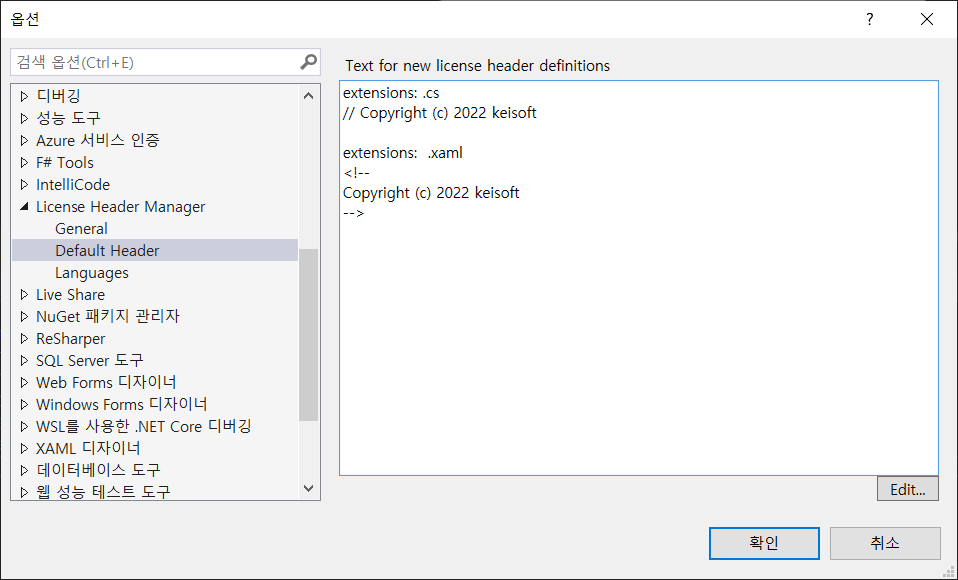Click the 'extensions: .xaml' line
Viewport: 958px width, 580px height.
(x=403, y=153)
